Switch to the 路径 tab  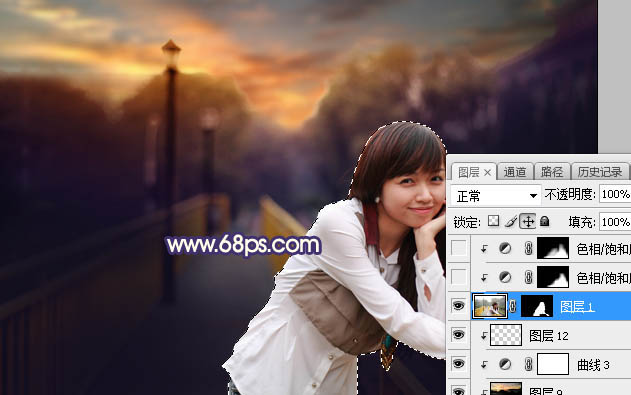coord(552,172)
